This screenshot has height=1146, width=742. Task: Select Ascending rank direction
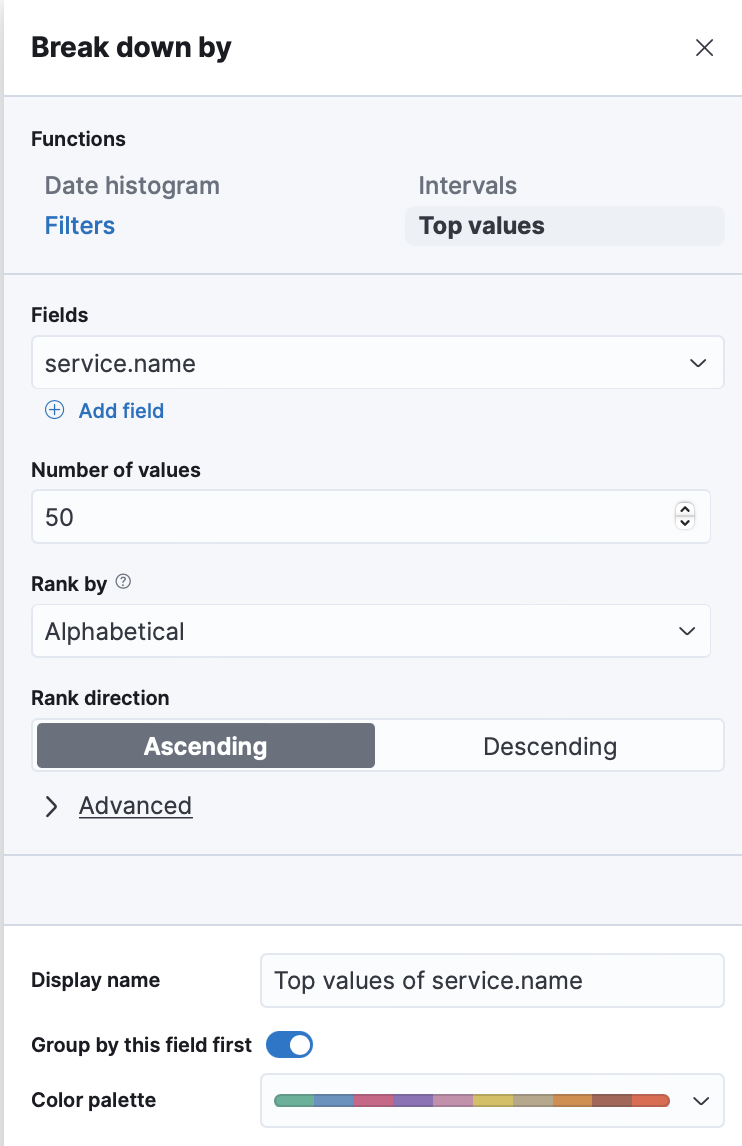[x=206, y=746]
